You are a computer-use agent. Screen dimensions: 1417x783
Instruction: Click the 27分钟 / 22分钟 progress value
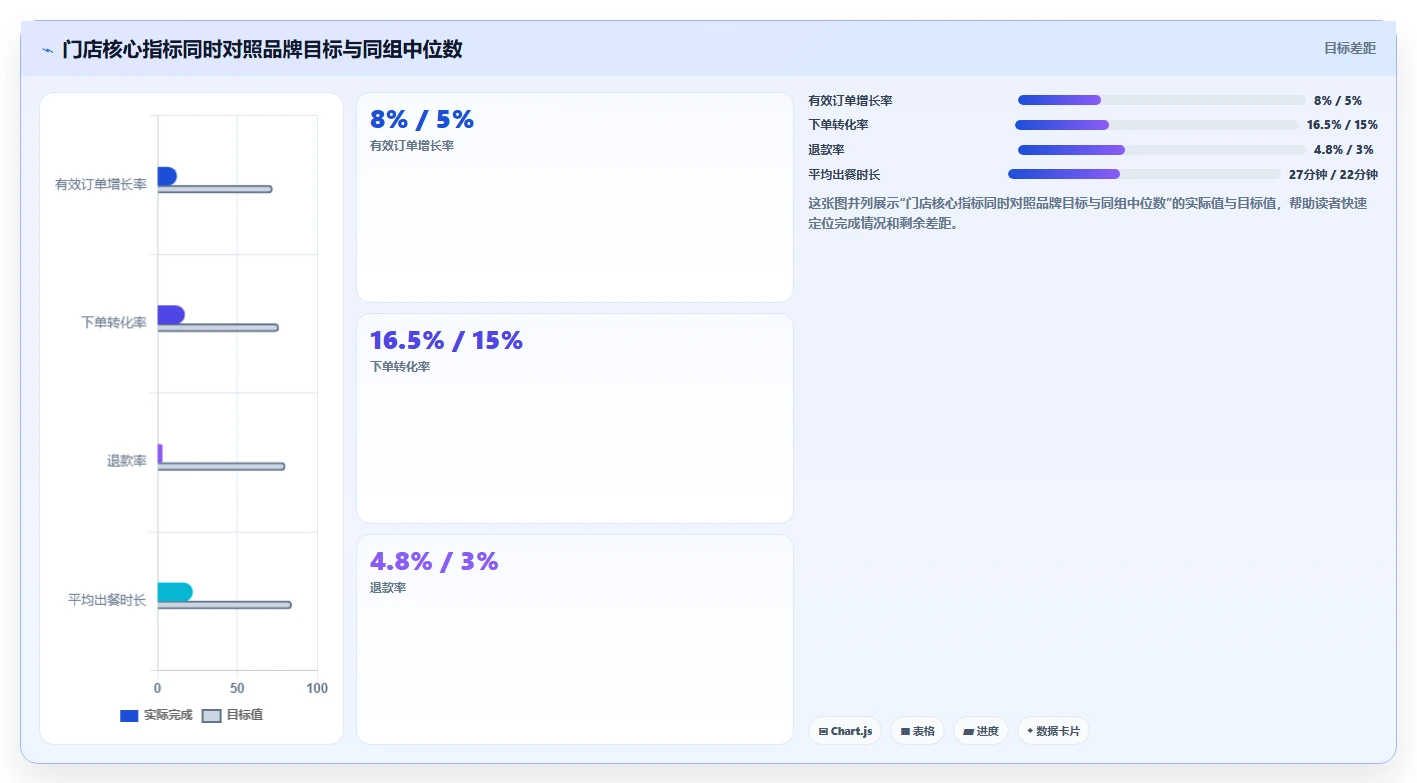click(1333, 175)
